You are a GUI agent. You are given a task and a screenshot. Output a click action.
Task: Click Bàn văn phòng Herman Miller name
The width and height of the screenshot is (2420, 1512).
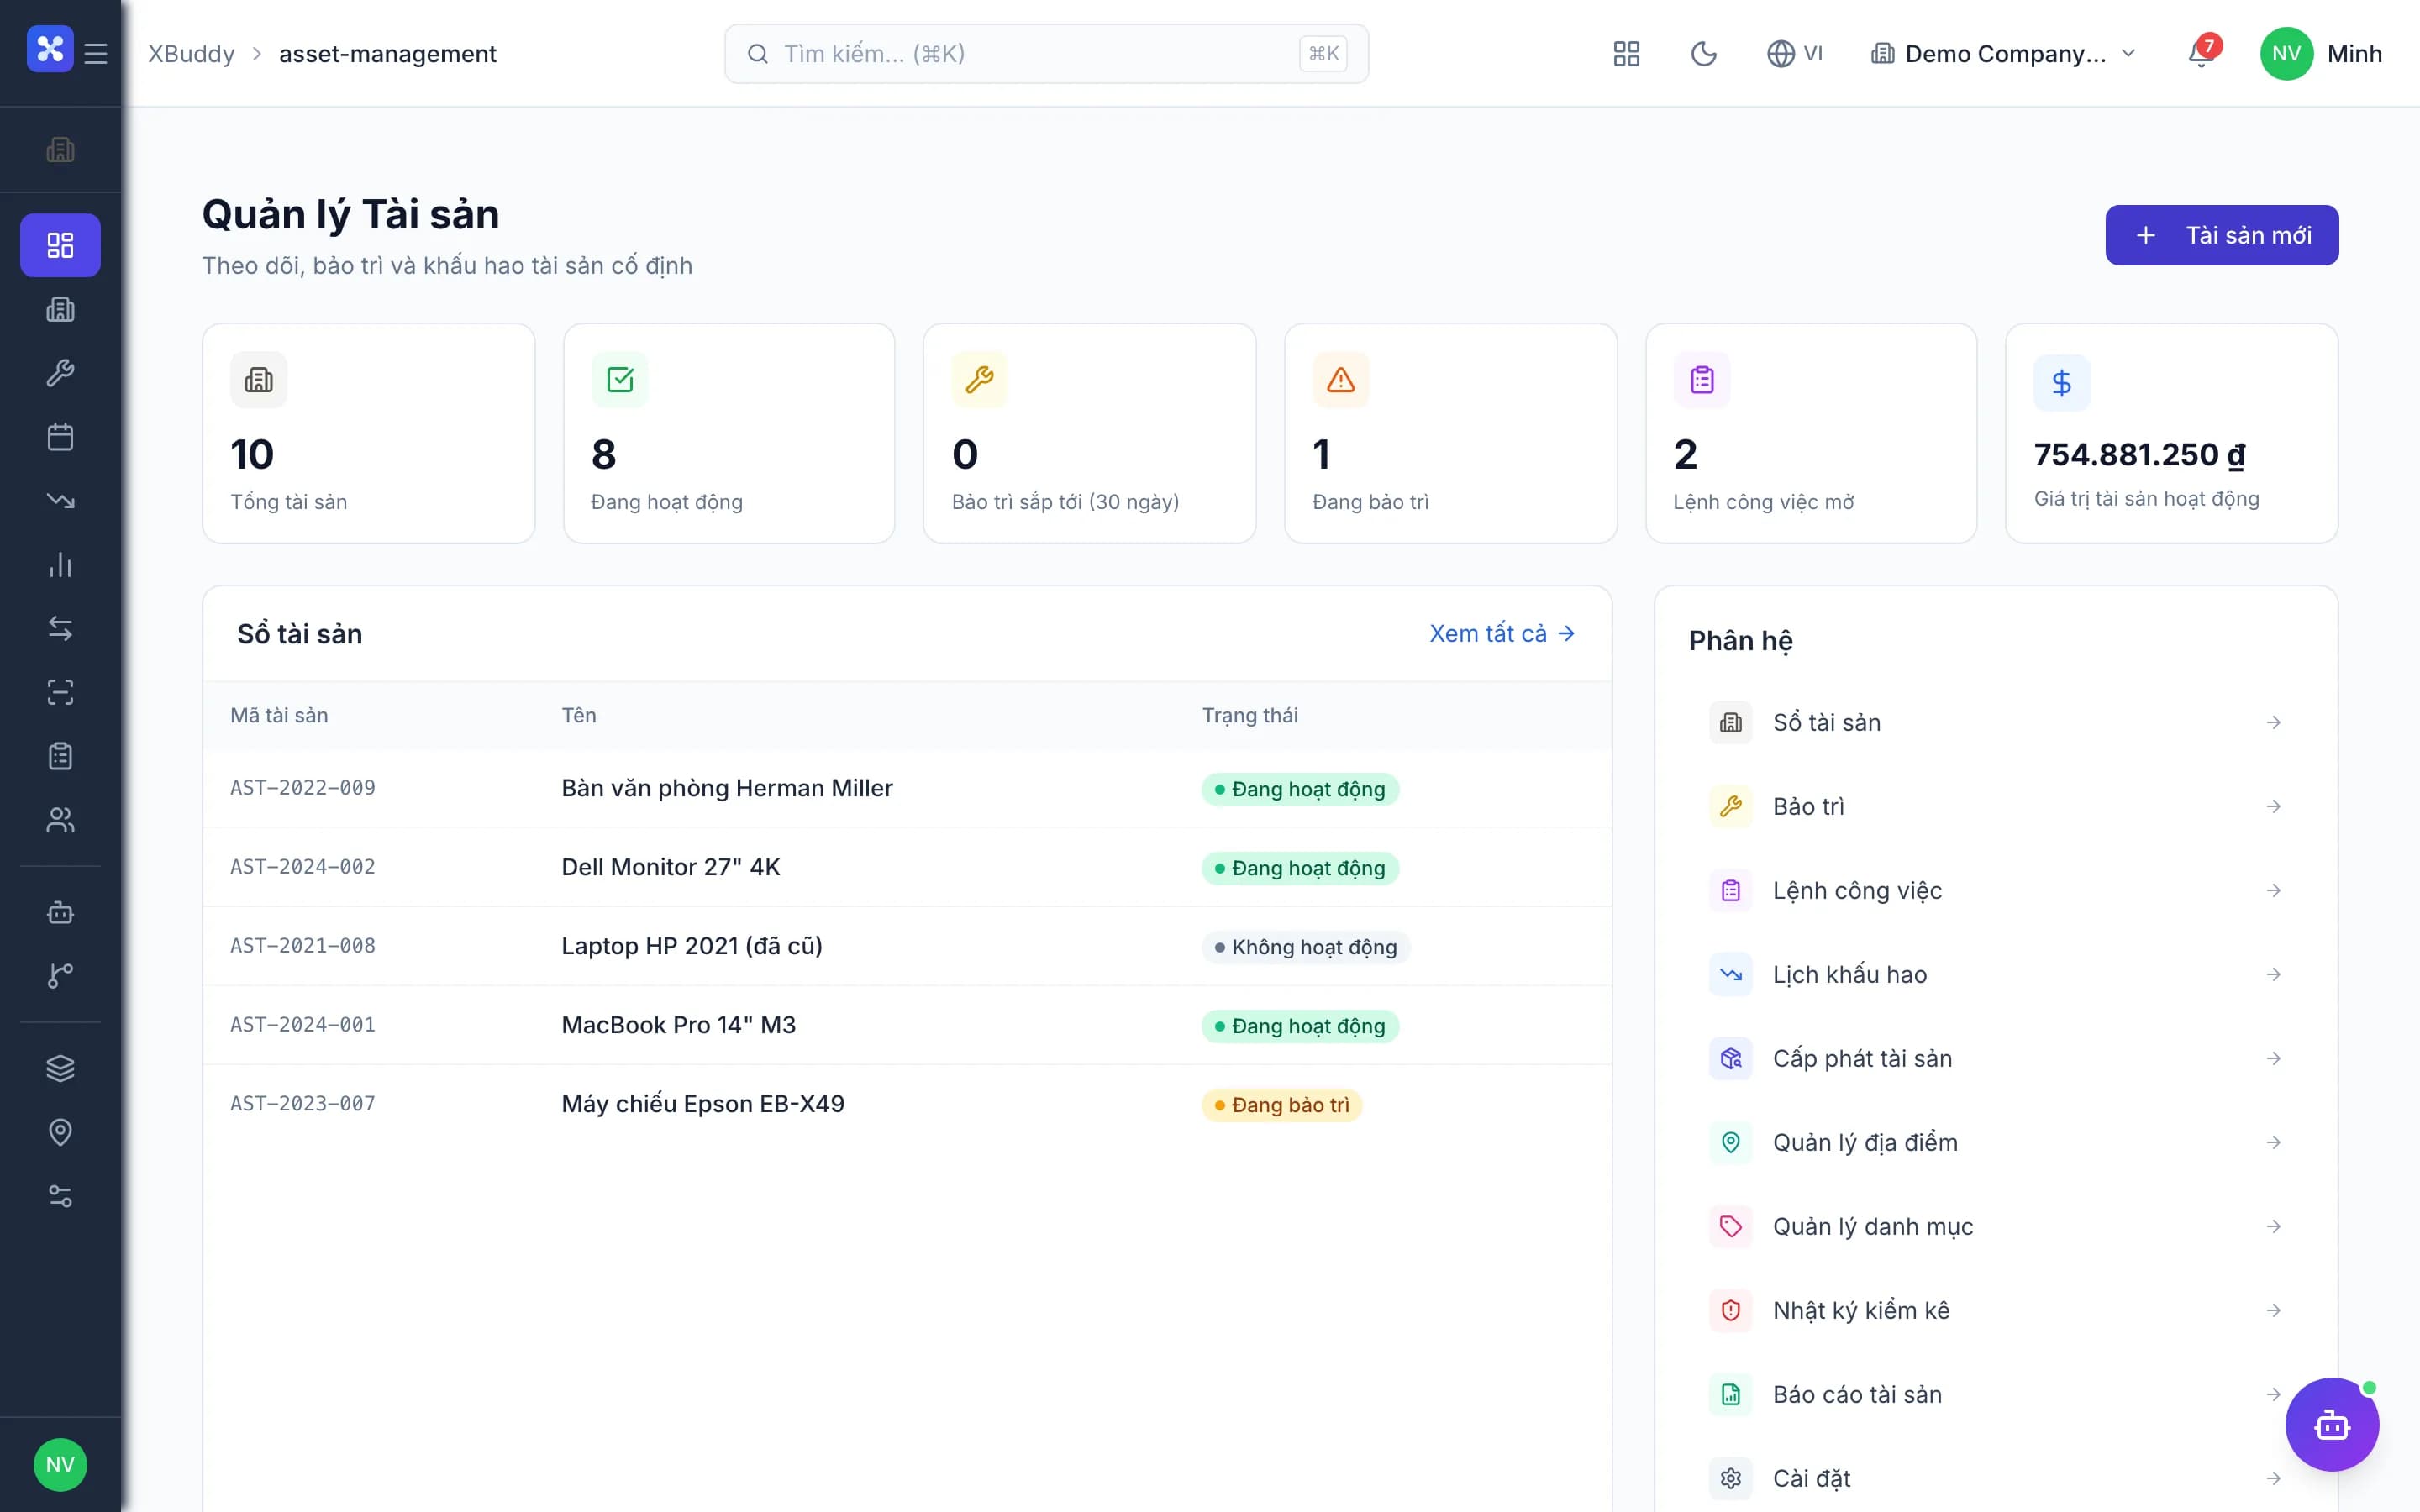727,788
